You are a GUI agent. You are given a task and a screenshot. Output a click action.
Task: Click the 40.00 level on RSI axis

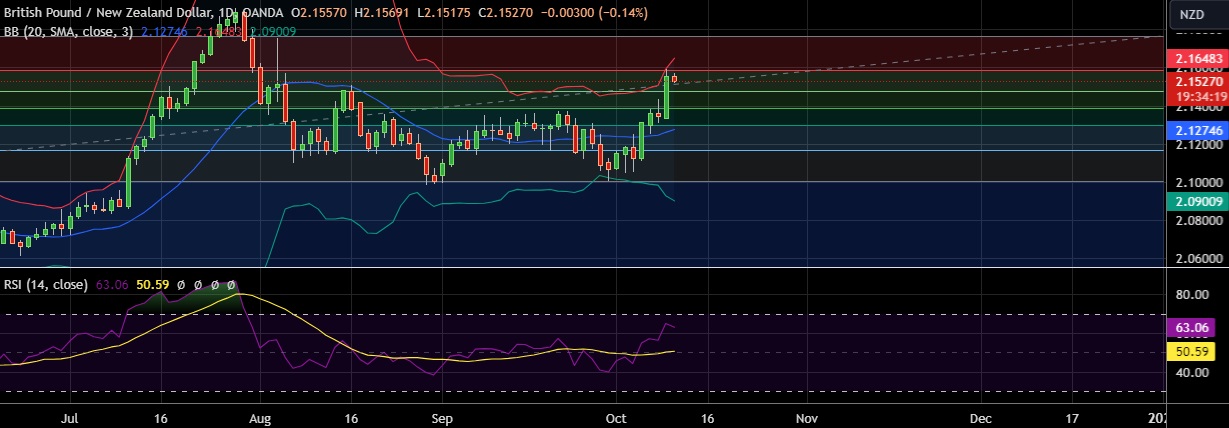click(x=1190, y=373)
